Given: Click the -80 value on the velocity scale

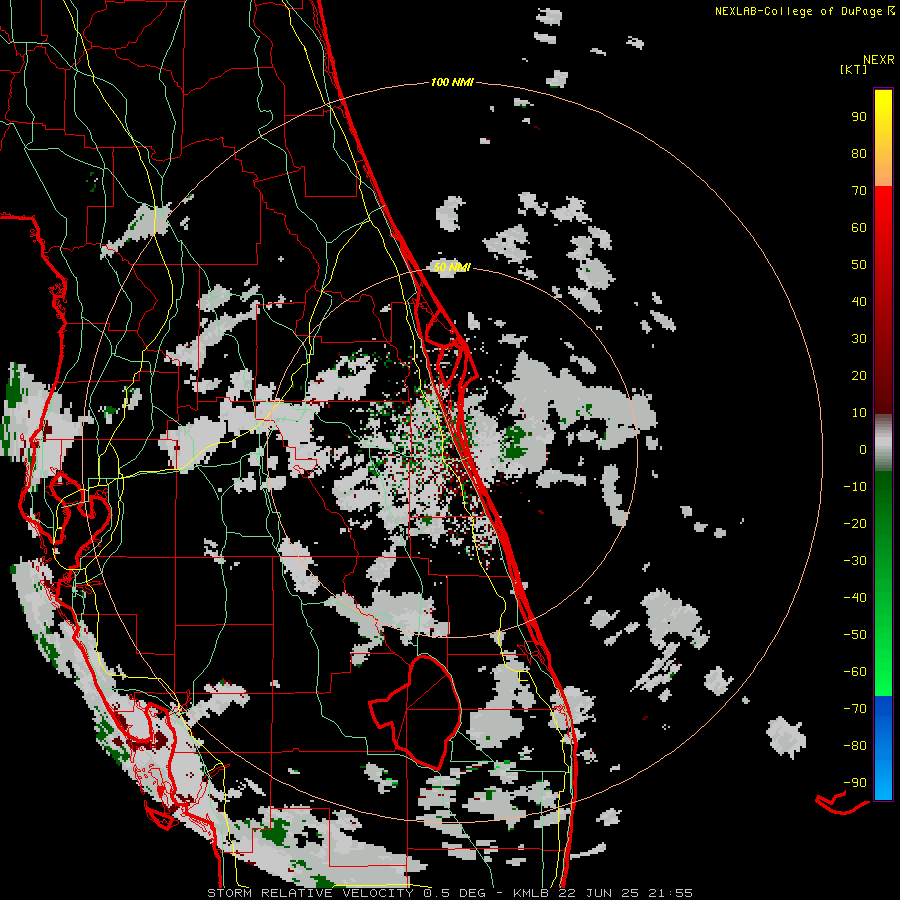Looking at the screenshot, I should 855,746.
